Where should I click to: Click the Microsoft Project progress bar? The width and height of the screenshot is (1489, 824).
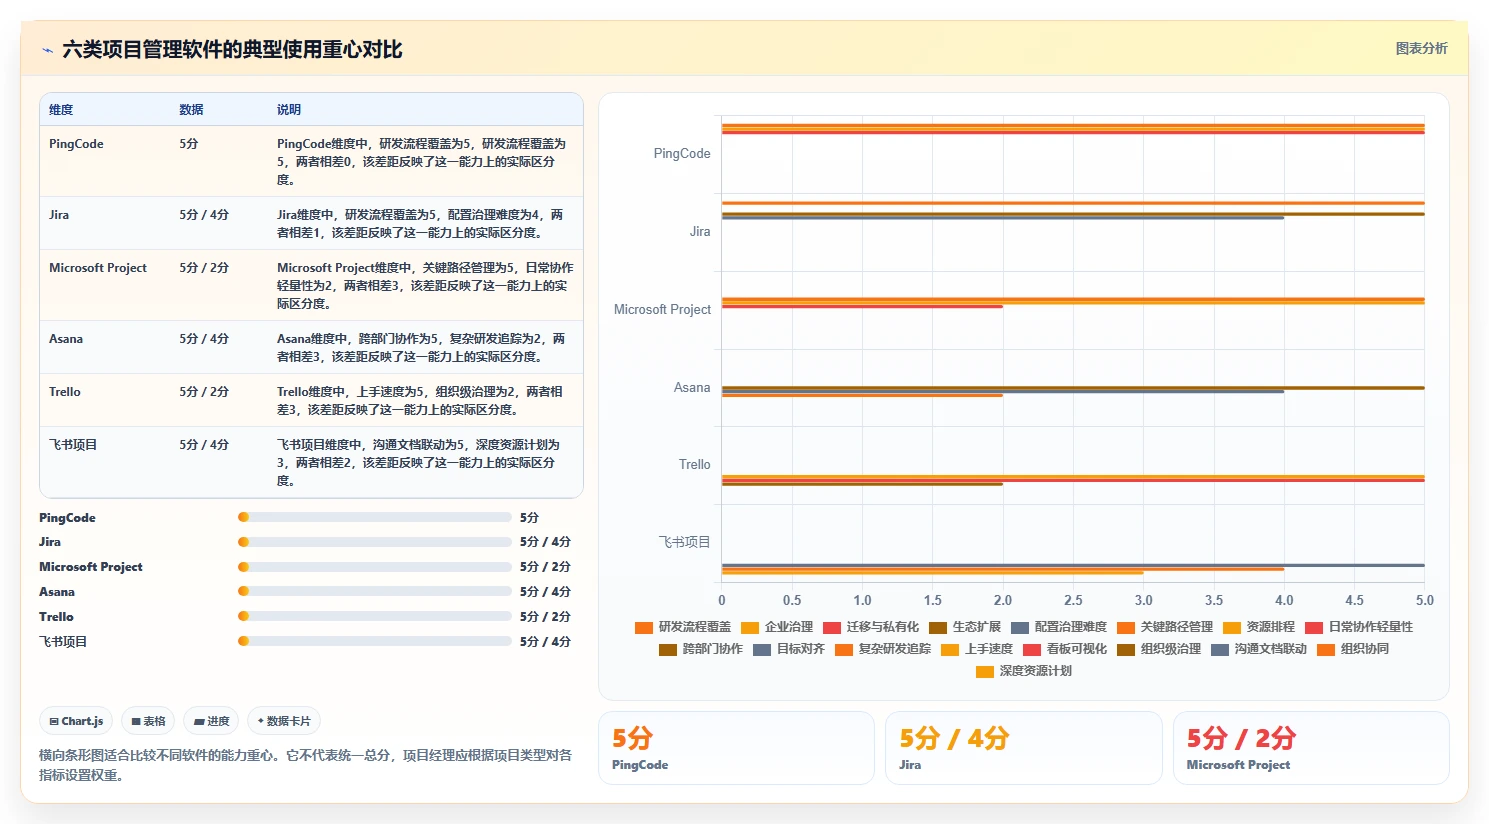(x=375, y=567)
